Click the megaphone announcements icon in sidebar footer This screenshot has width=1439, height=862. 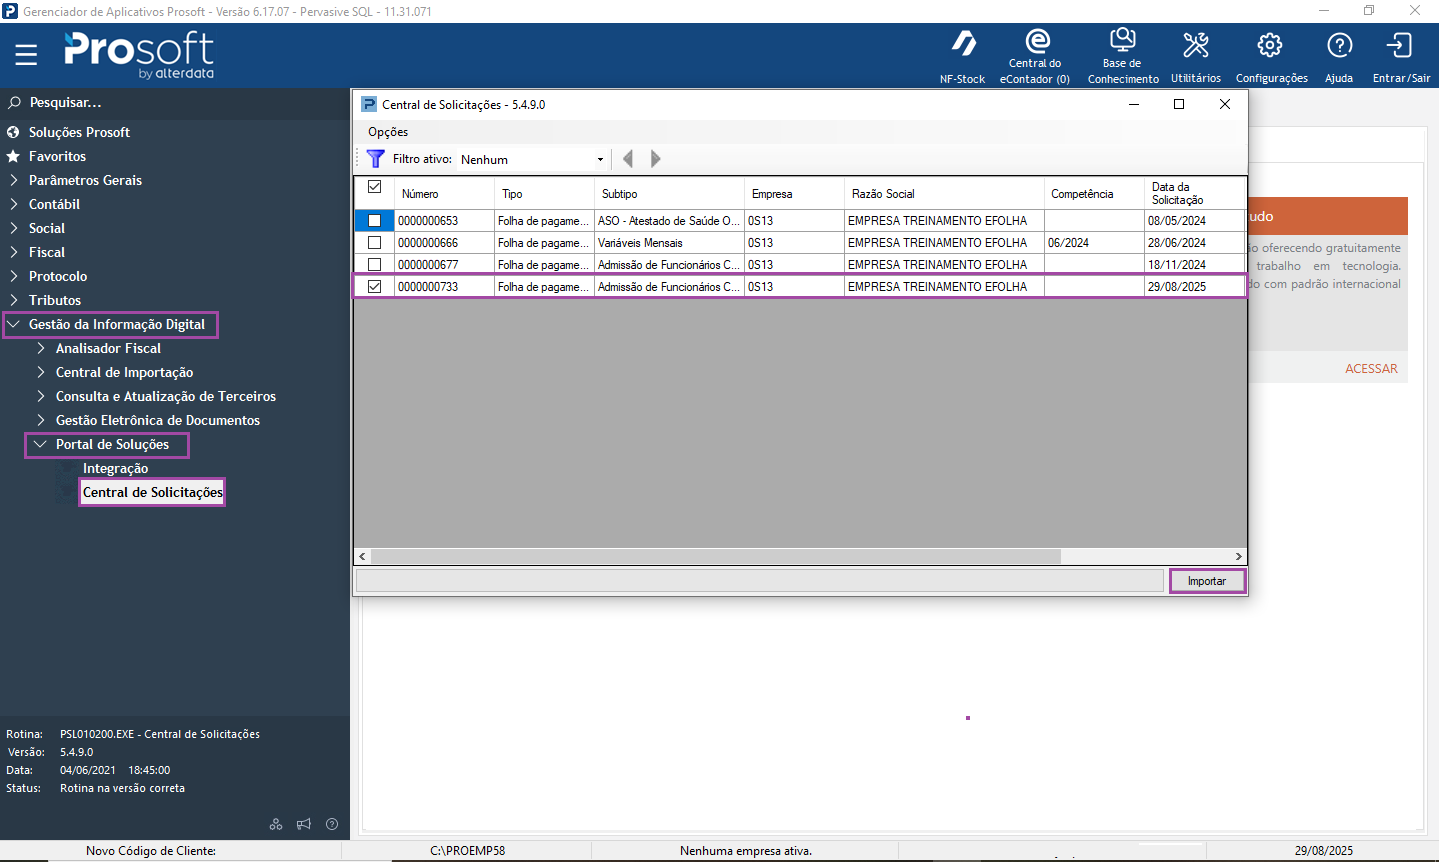(x=304, y=824)
